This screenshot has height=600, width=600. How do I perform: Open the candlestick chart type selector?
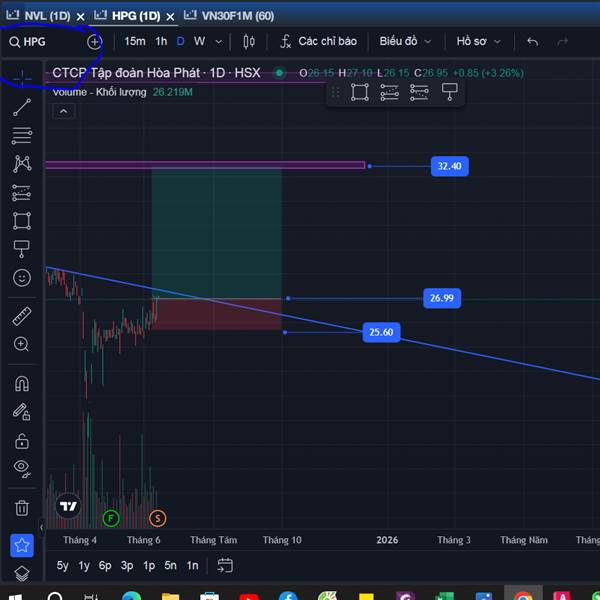click(x=249, y=41)
